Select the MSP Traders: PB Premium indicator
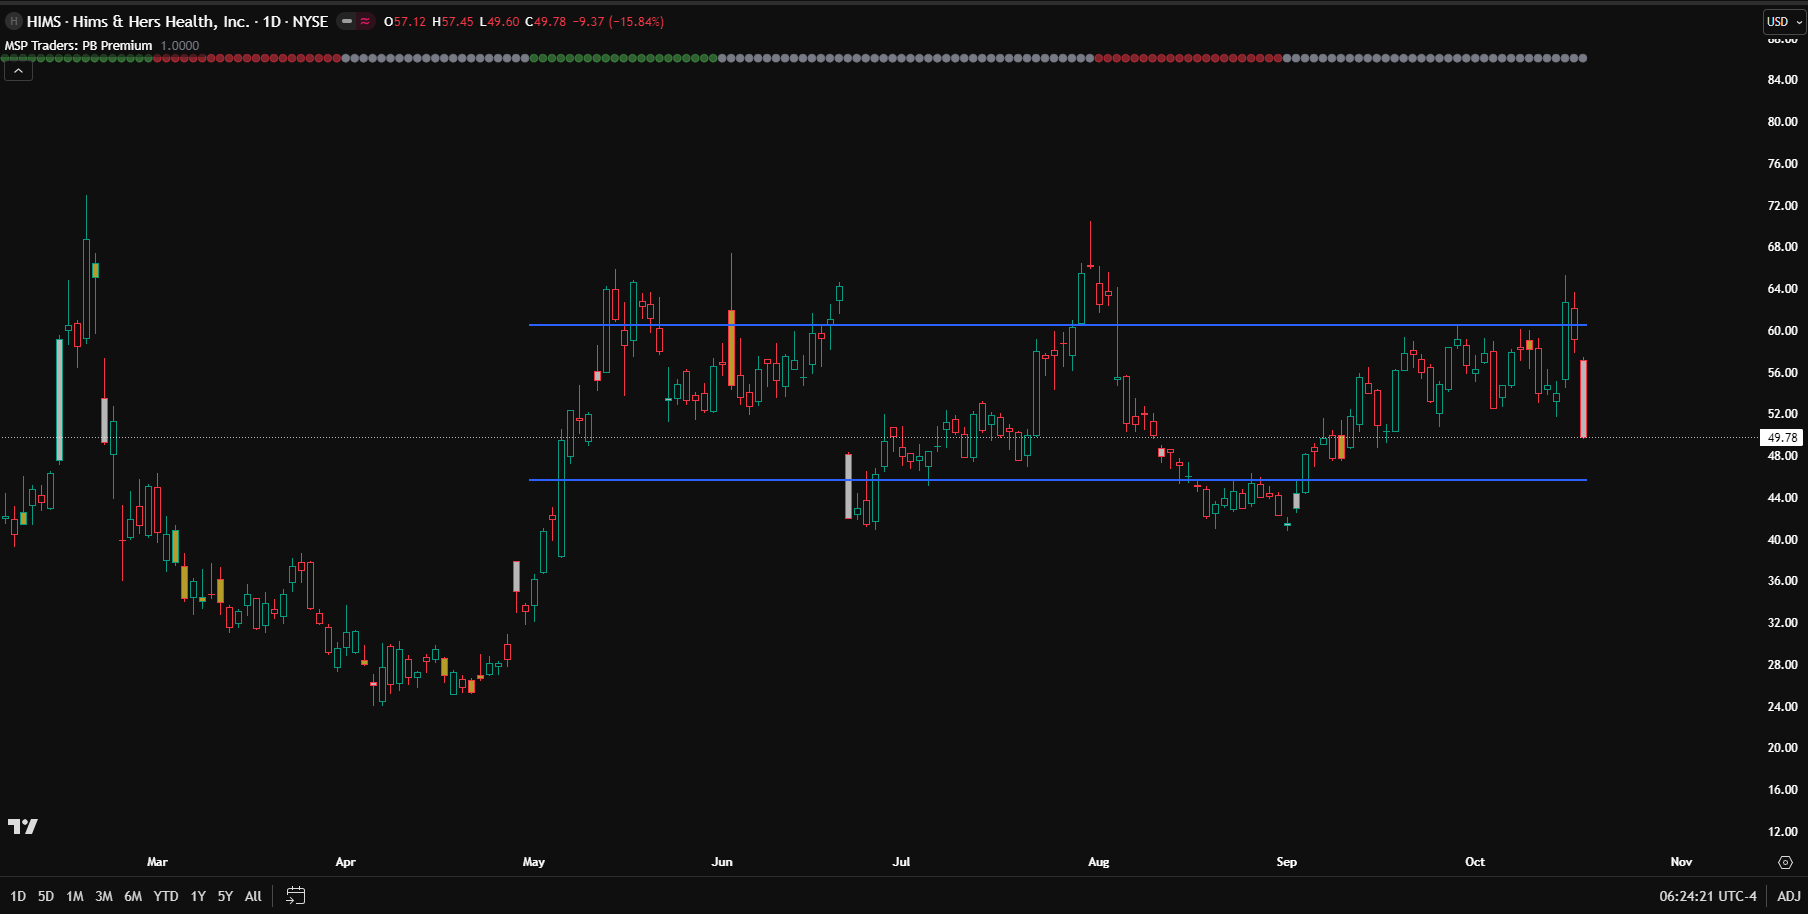 (79, 45)
